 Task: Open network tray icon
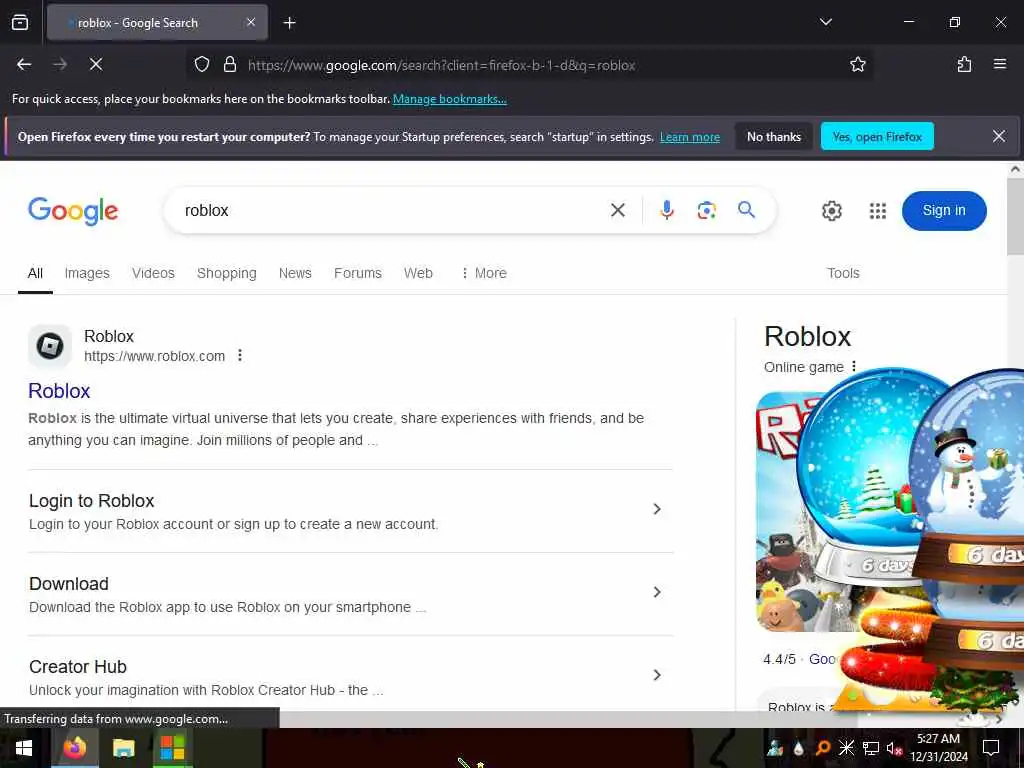tap(871, 748)
